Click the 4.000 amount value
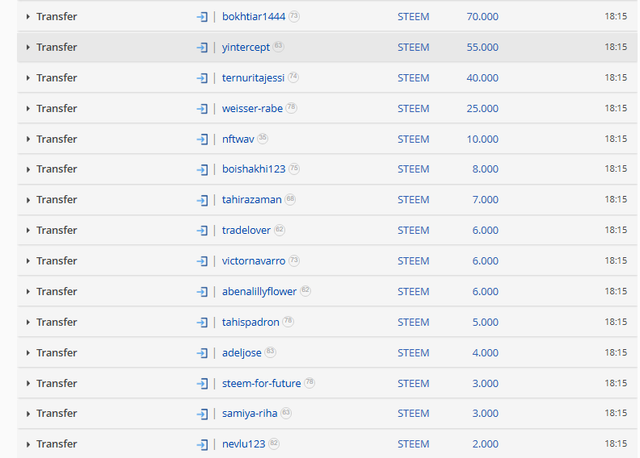Viewport: 640px width, 458px height. click(x=485, y=353)
